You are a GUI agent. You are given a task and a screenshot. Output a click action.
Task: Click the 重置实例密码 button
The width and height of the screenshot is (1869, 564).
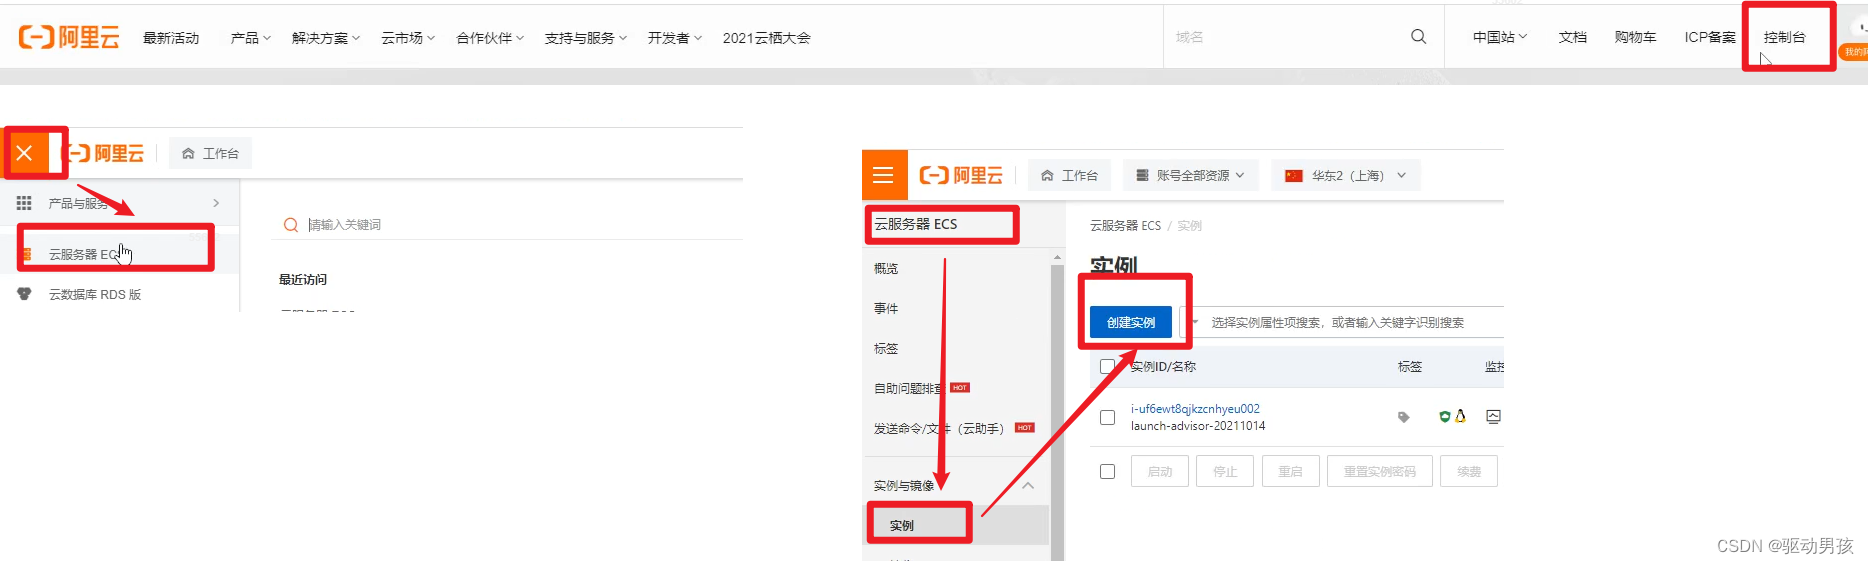[1380, 471]
